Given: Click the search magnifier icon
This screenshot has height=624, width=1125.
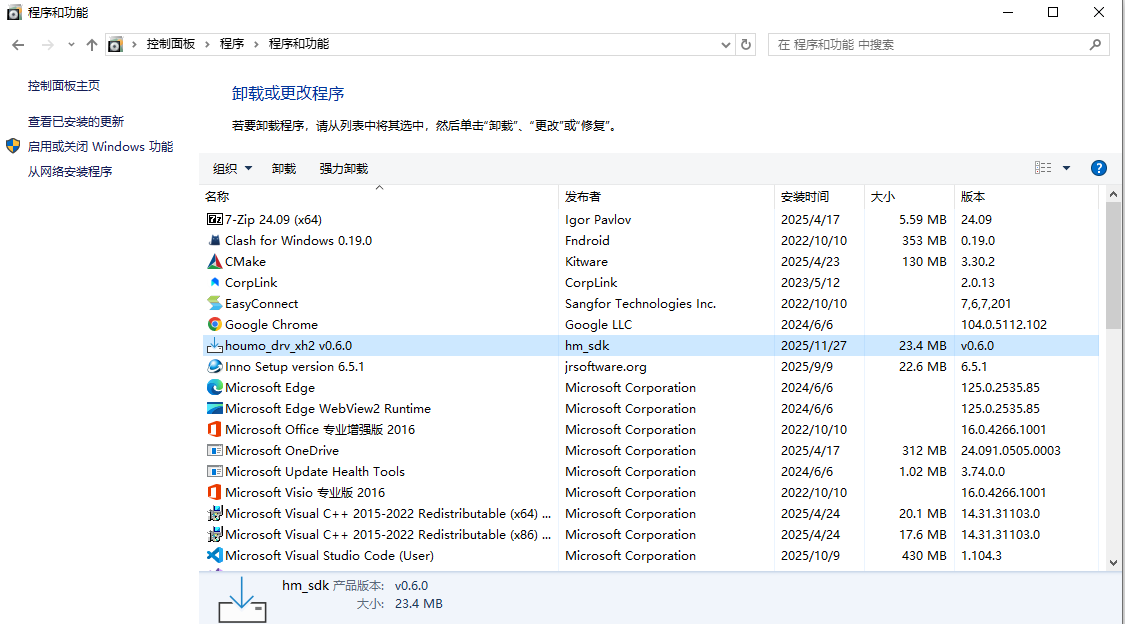Looking at the screenshot, I should pyautogui.click(x=1095, y=44).
